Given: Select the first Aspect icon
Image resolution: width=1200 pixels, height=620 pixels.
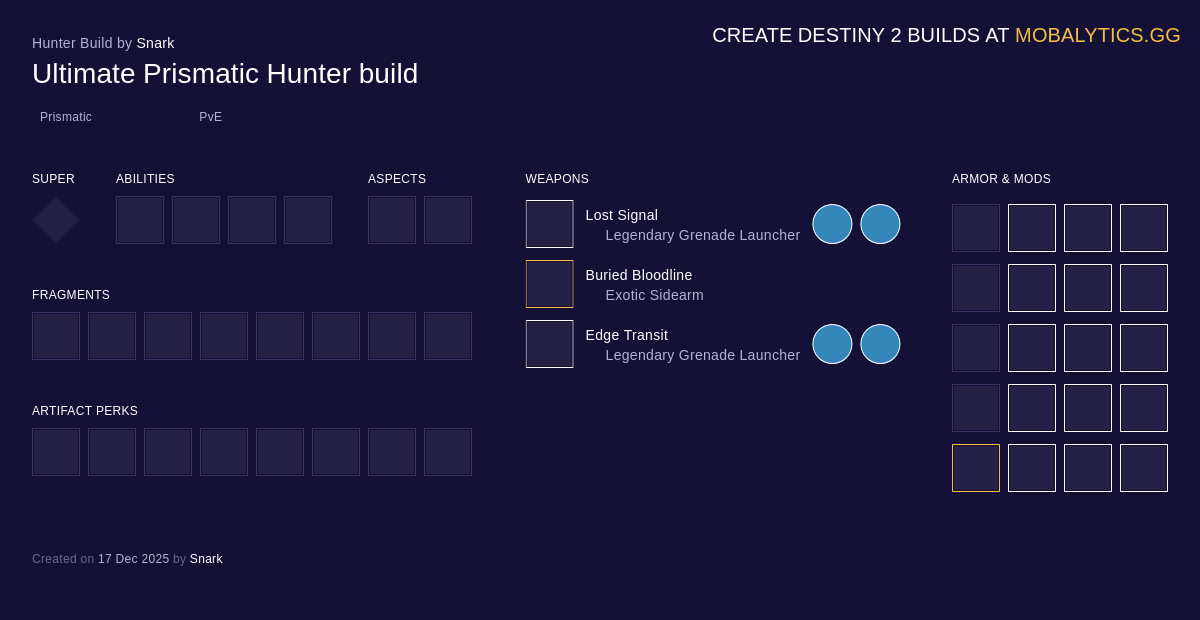Looking at the screenshot, I should pyautogui.click(x=392, y=220).
